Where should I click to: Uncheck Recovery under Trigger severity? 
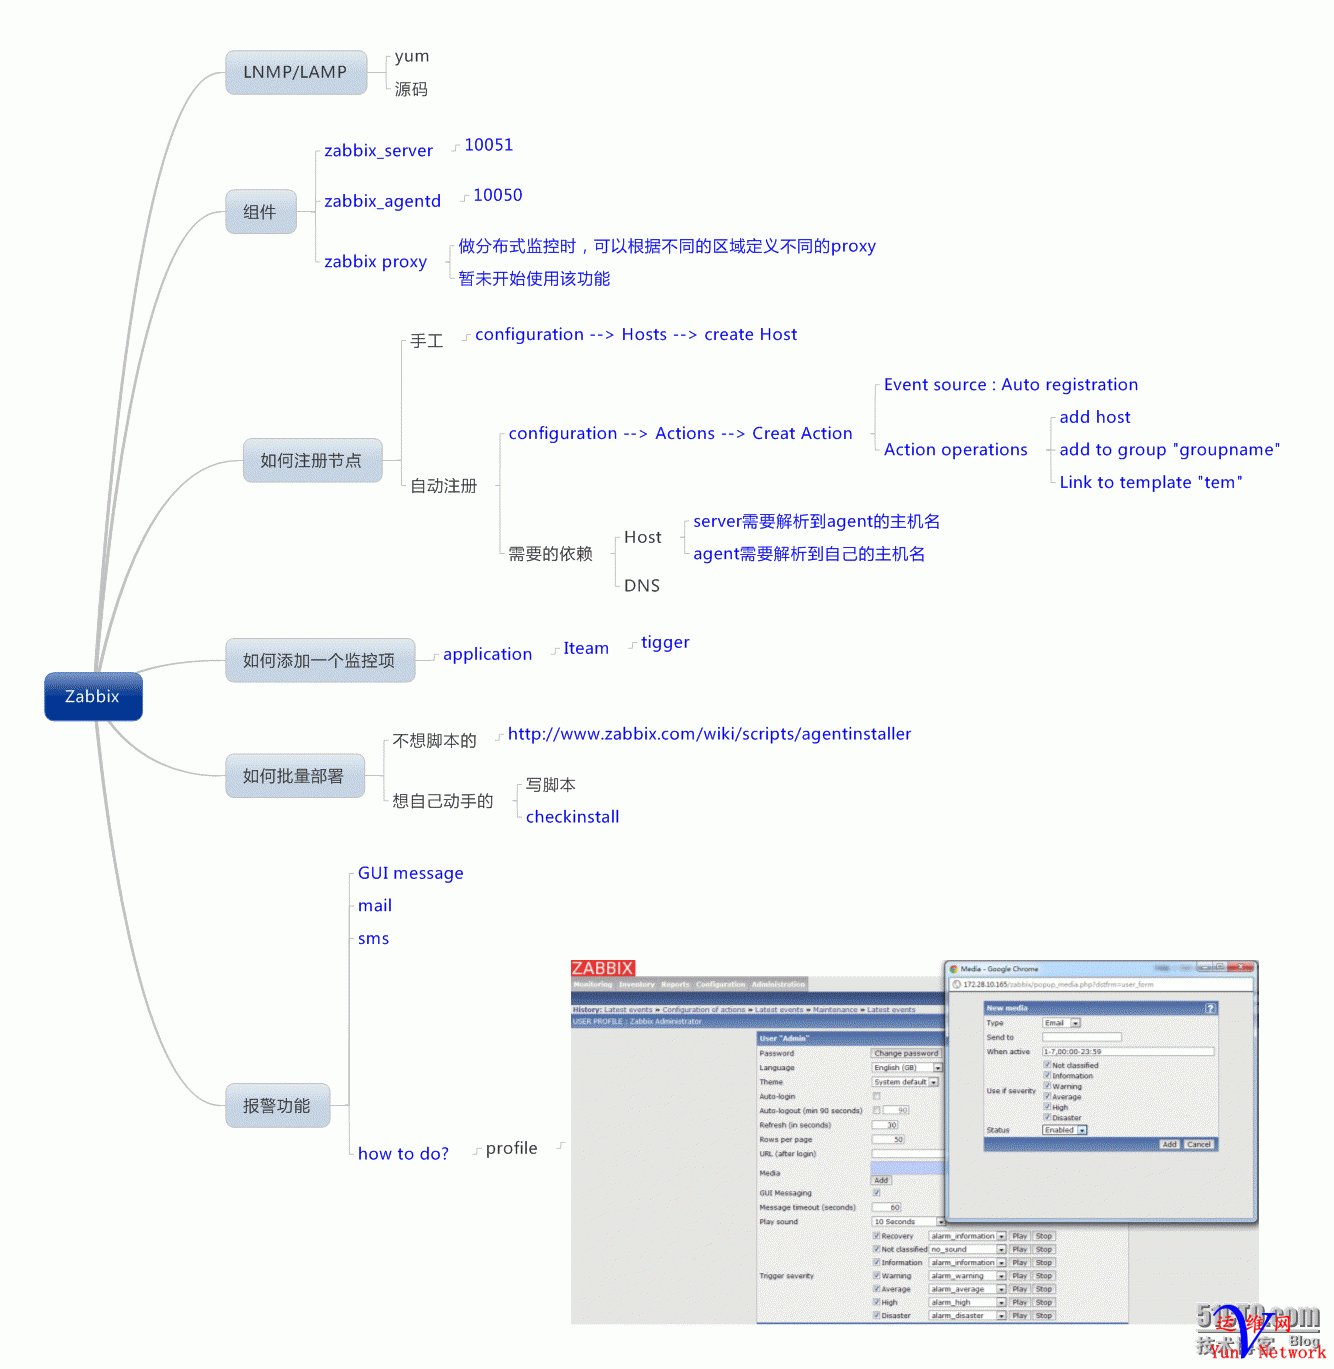[876, 1236]
